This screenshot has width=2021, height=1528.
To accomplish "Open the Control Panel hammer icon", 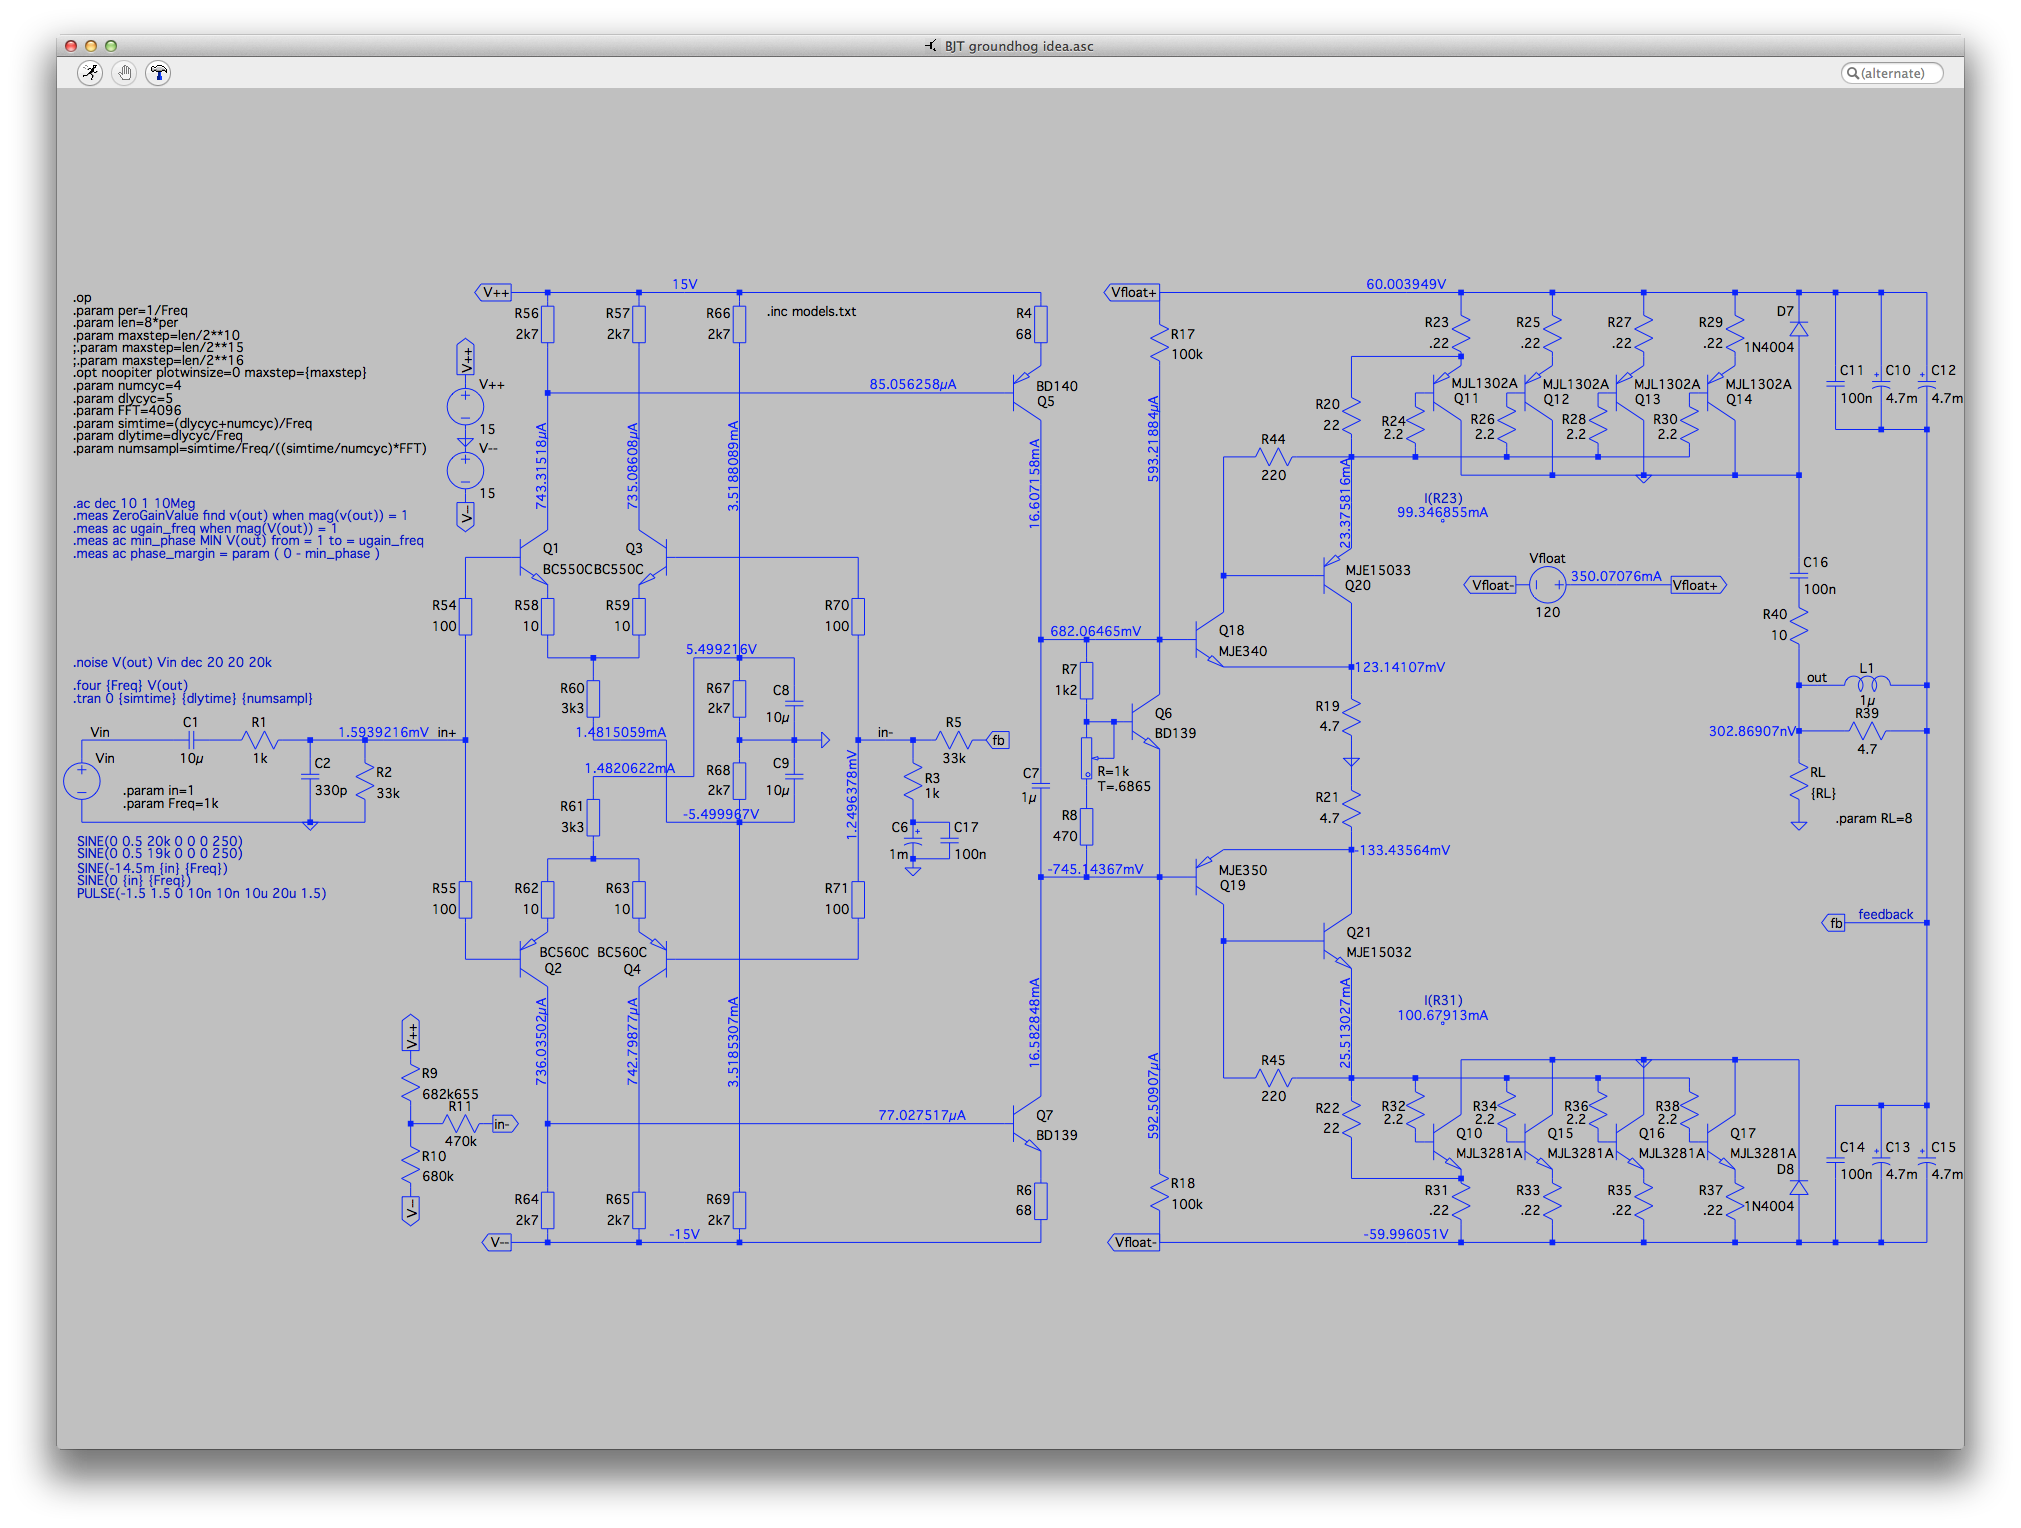I will (158, 73).
